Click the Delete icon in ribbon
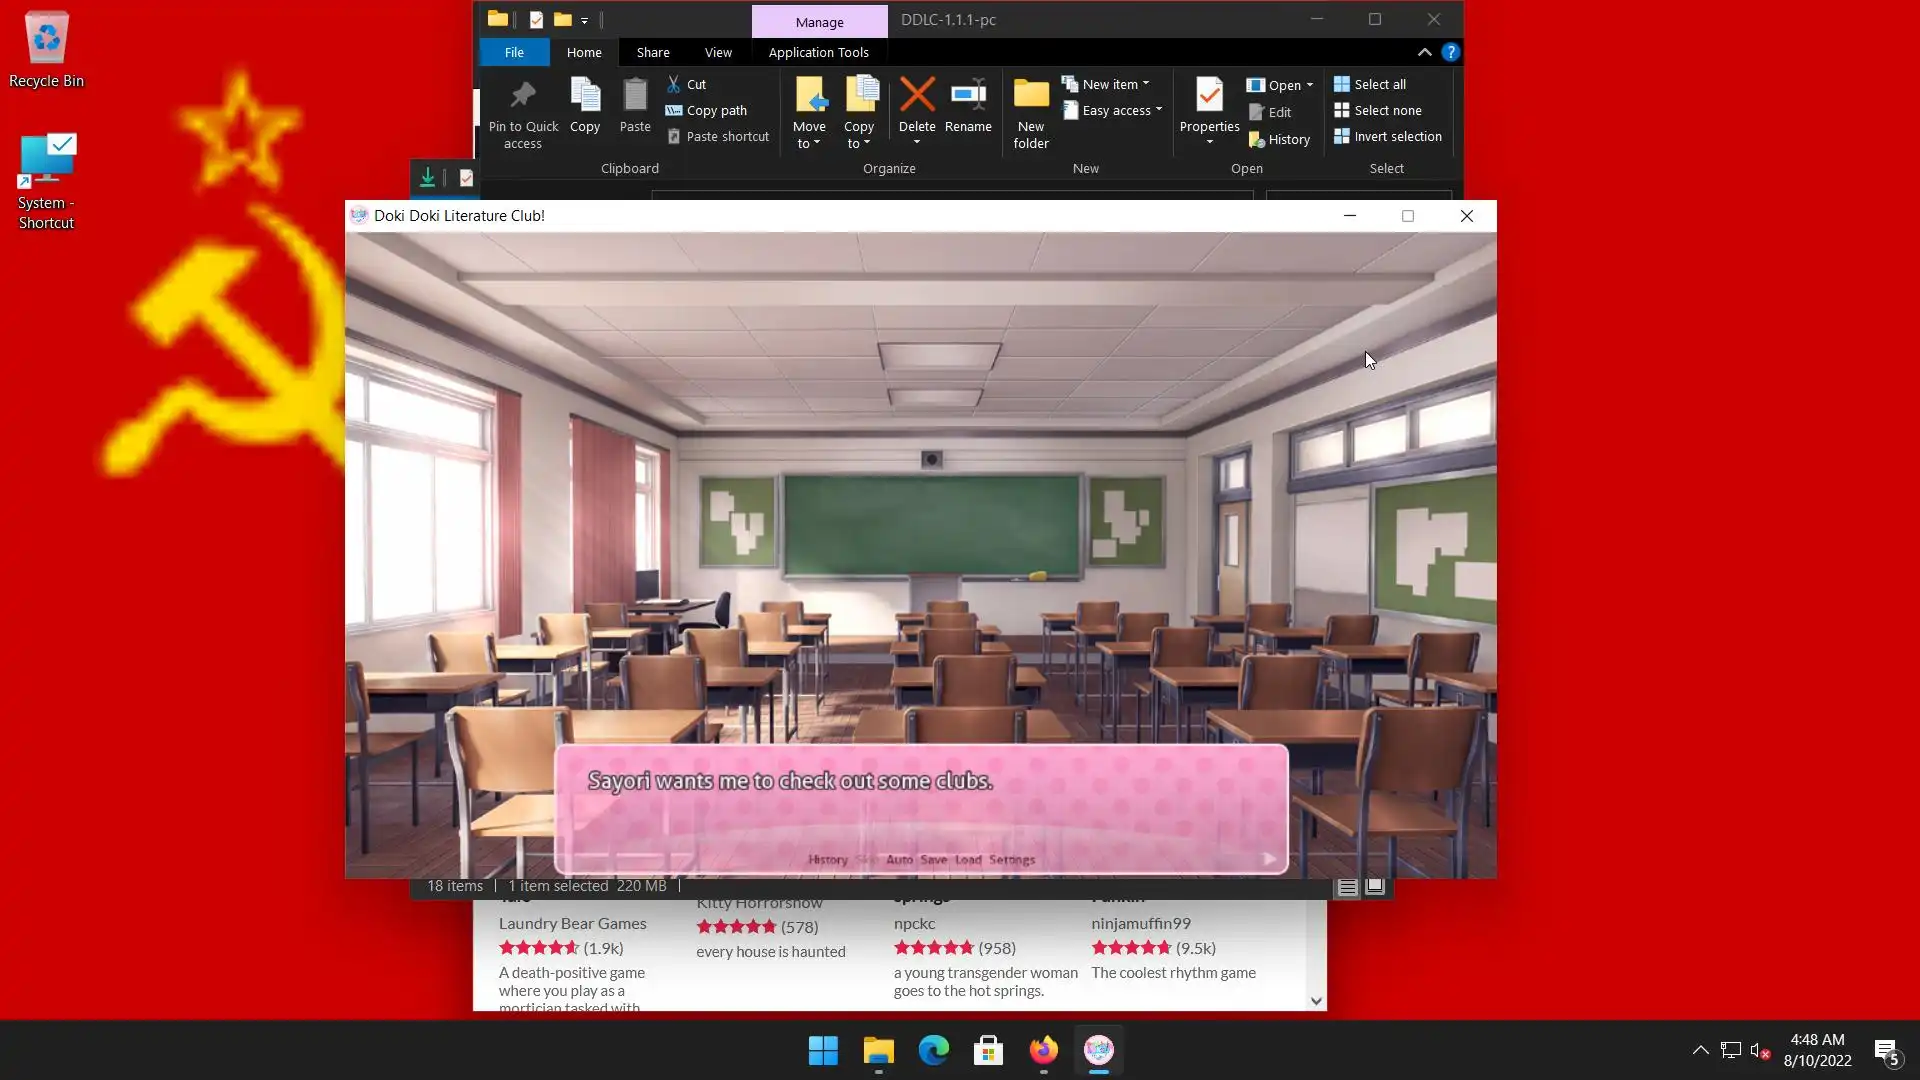 pyautogui.click(x=916, y=96)
